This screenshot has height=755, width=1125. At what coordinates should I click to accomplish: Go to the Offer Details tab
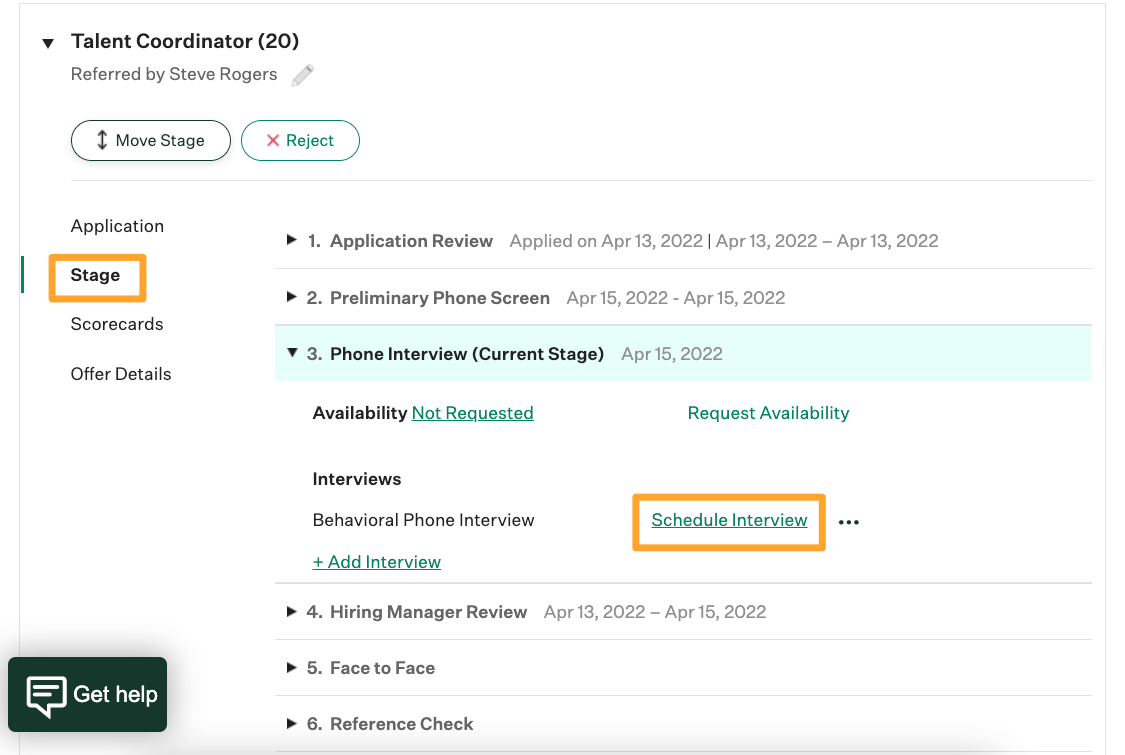pos(120,374)
